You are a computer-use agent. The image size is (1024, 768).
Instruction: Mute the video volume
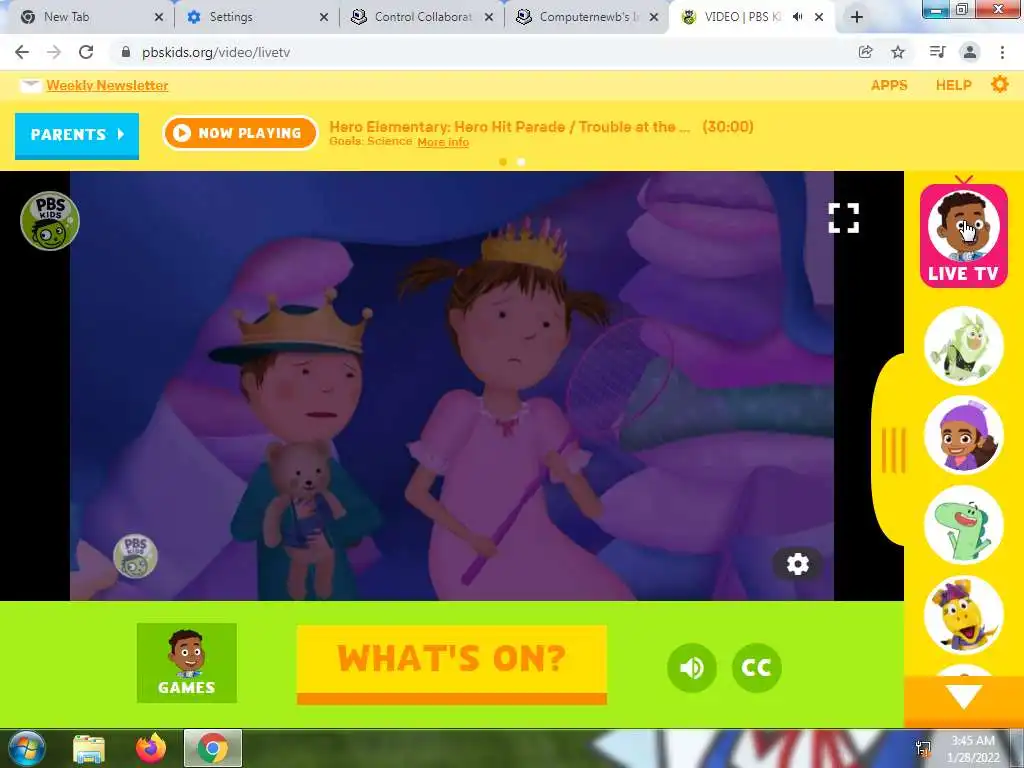point(692,667)
